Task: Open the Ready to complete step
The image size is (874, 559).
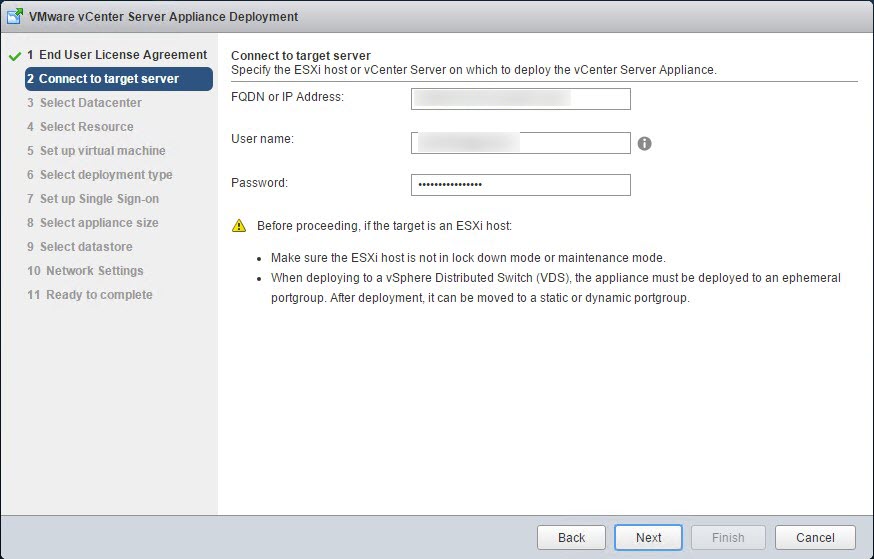Action: pos(90,294)
